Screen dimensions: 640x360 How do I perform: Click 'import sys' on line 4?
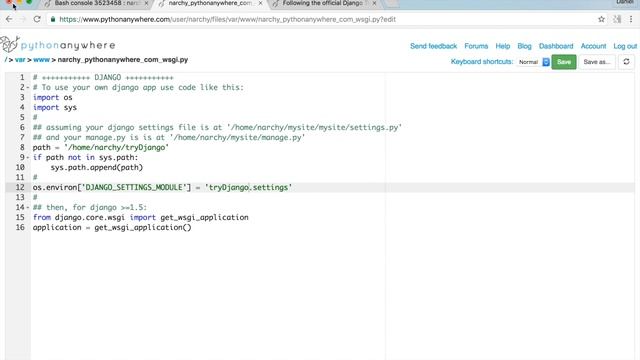(55, 107)
